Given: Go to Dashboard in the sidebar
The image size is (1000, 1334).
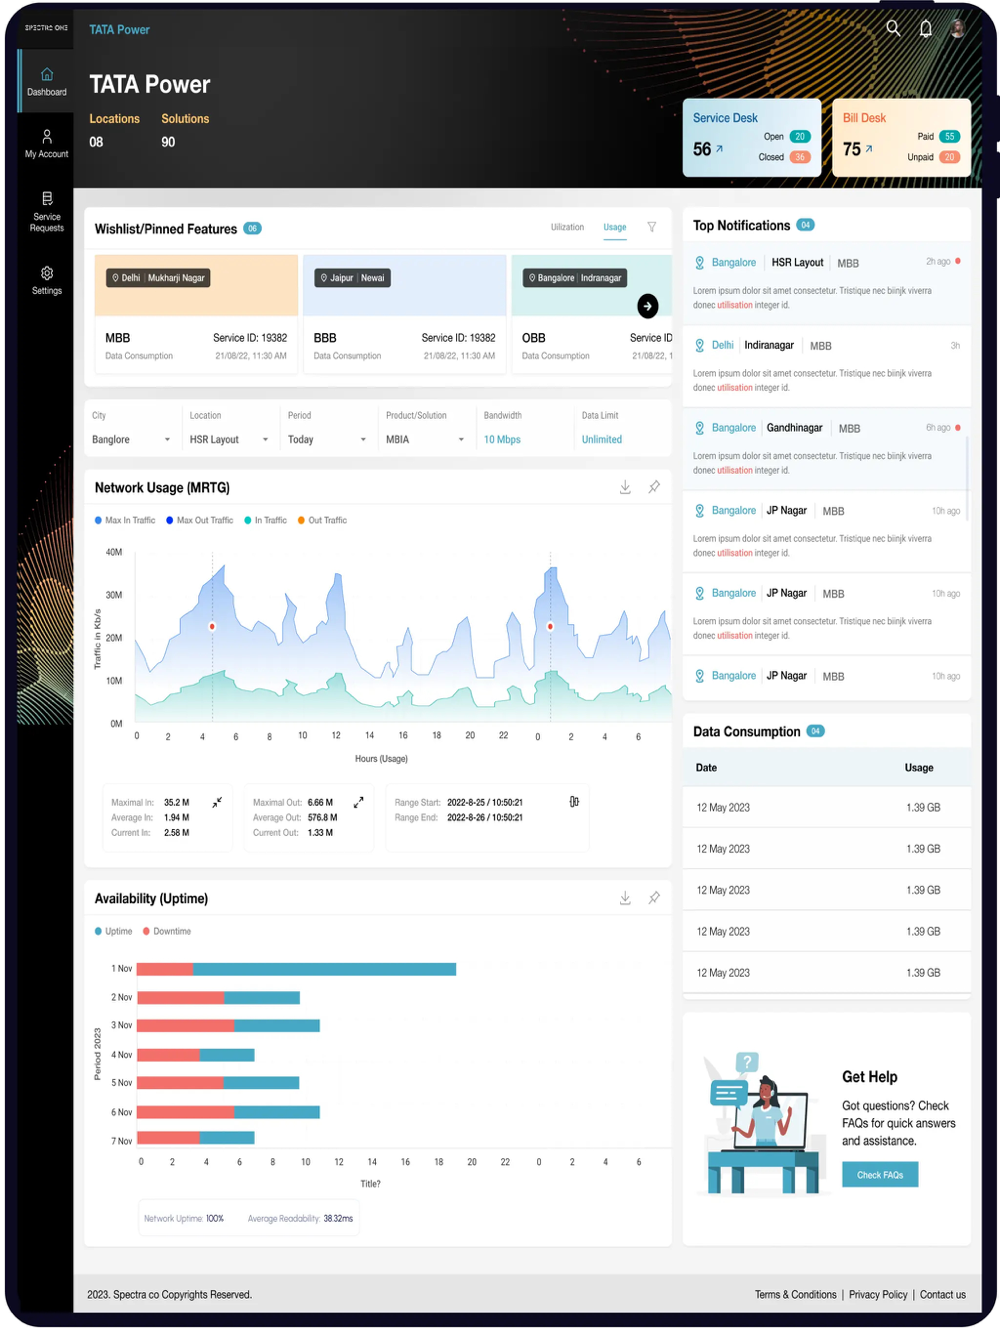Looking at the screenshot, I should pos(47,82).
